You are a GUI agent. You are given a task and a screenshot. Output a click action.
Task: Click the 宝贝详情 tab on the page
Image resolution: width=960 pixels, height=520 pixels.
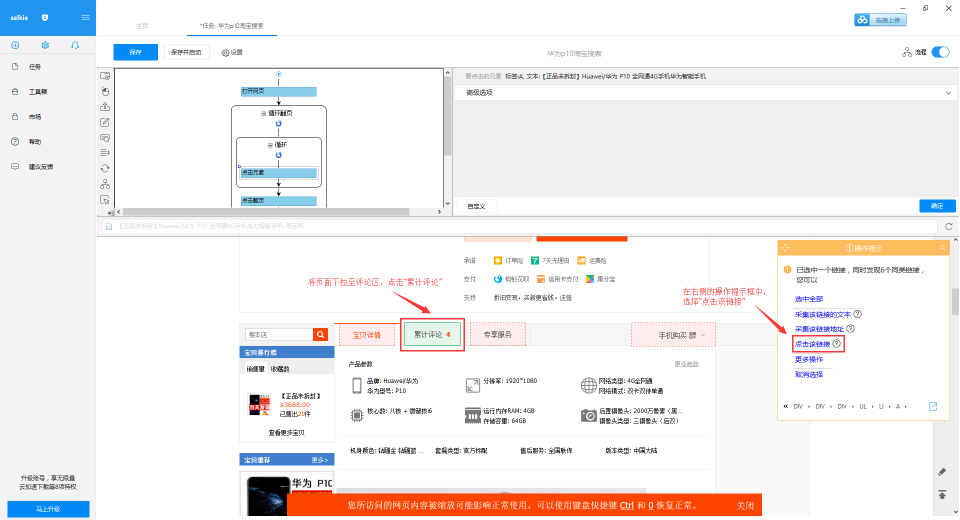(367, 335)
